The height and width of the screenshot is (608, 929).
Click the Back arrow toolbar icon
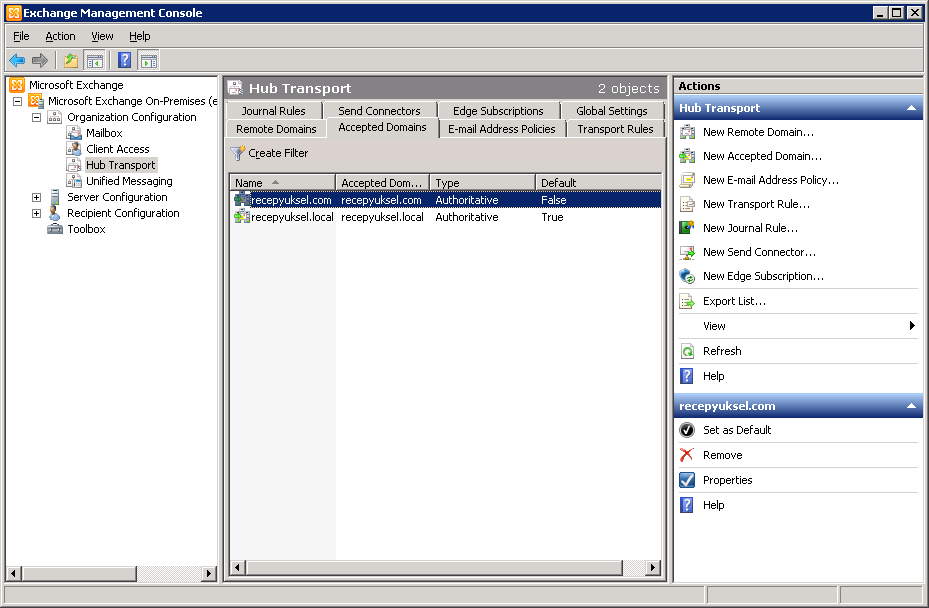point(17,60)
